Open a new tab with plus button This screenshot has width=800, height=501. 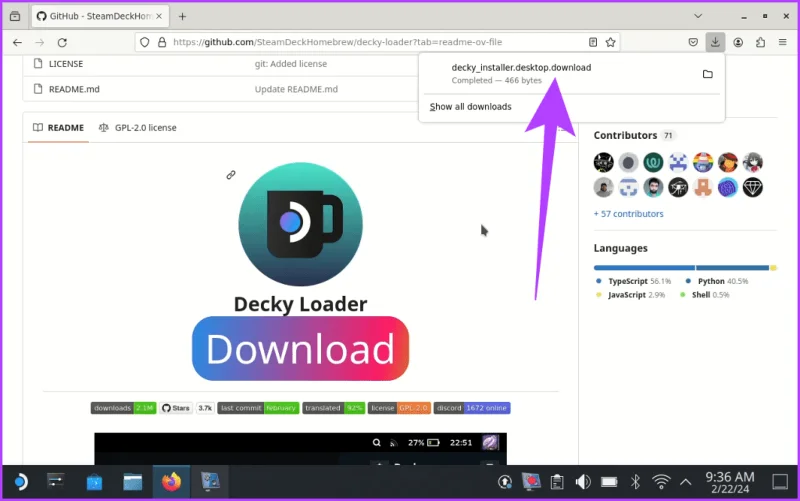182,16
